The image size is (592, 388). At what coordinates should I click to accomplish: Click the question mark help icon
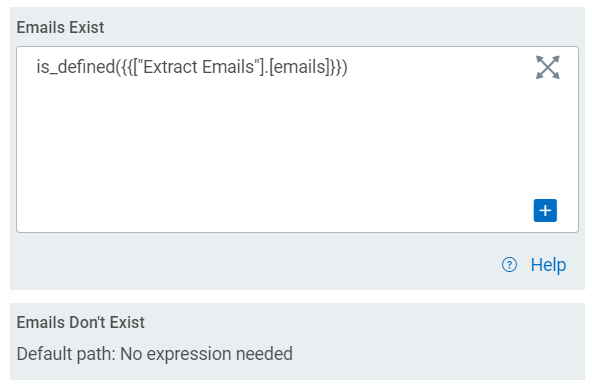pyautogui.click(x=509, y=265)
